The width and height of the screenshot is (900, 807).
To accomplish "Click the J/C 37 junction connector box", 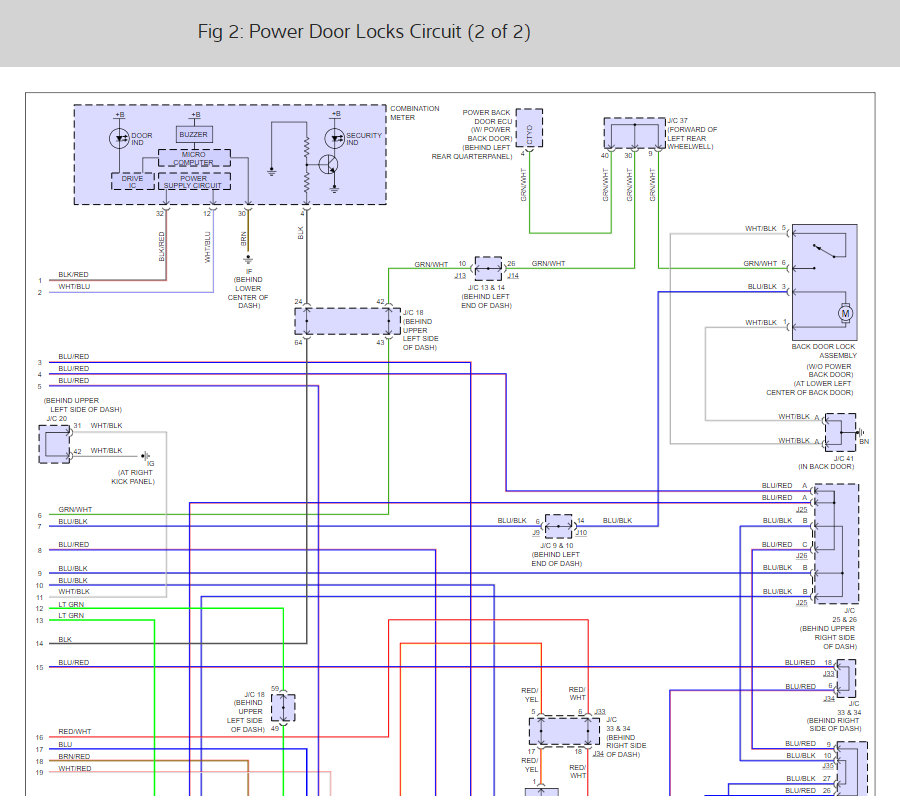I will [634, 133].
